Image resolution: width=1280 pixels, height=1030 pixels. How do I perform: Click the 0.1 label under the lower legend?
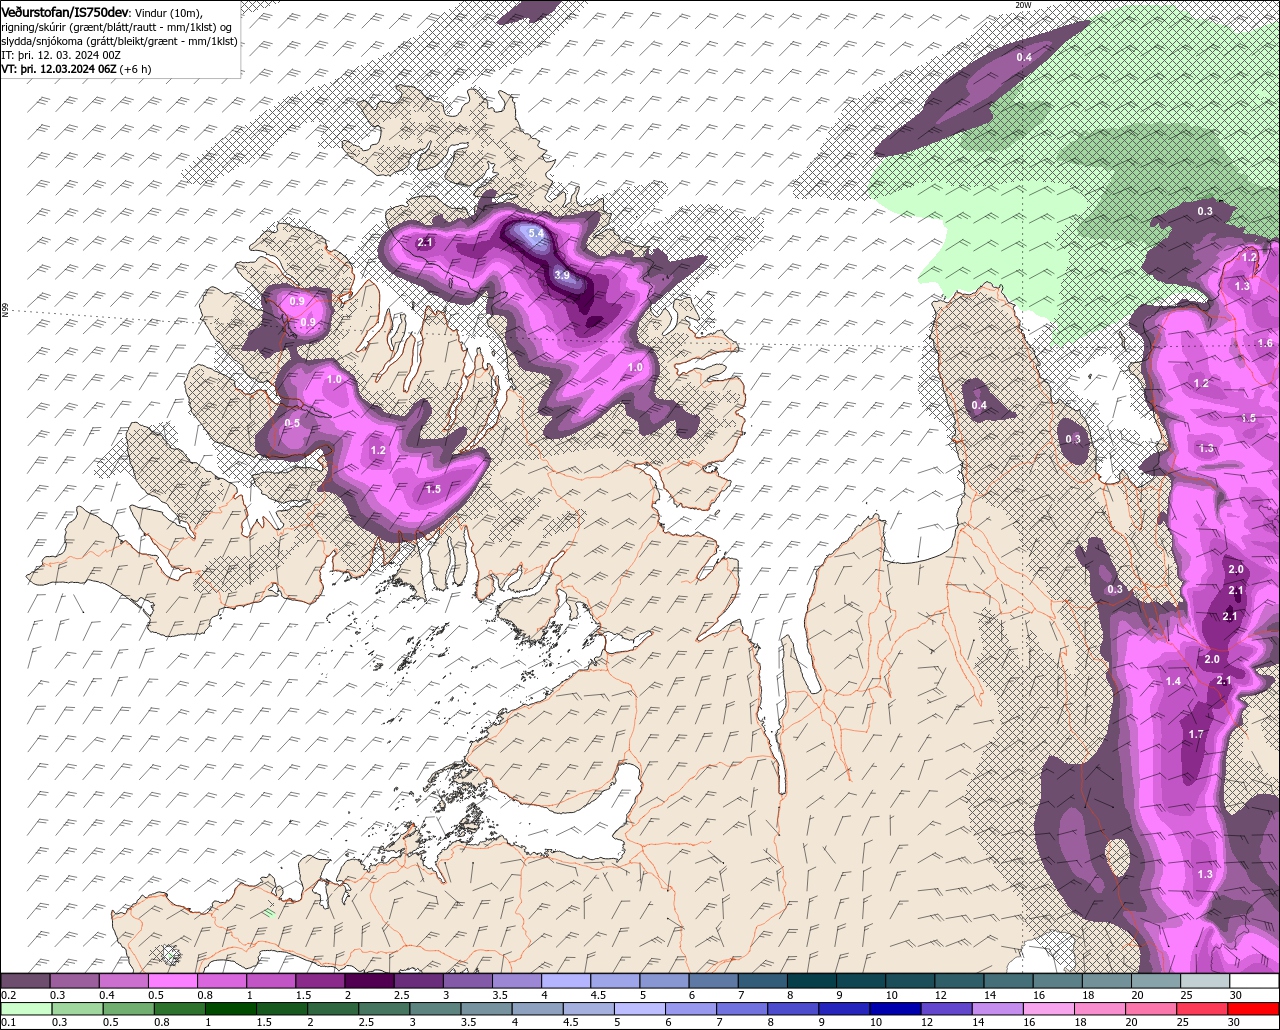click(x=9, y=1022)
